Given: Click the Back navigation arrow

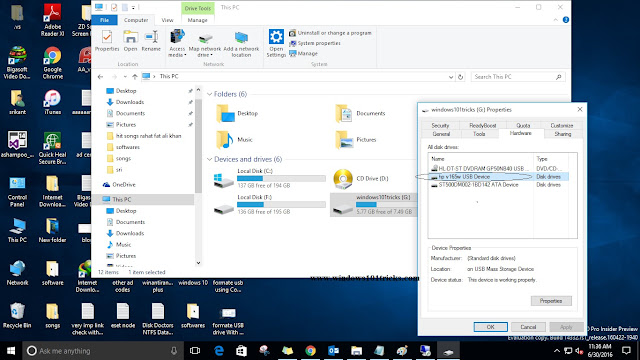Looking at the screenshot, I should pos(100,77).
